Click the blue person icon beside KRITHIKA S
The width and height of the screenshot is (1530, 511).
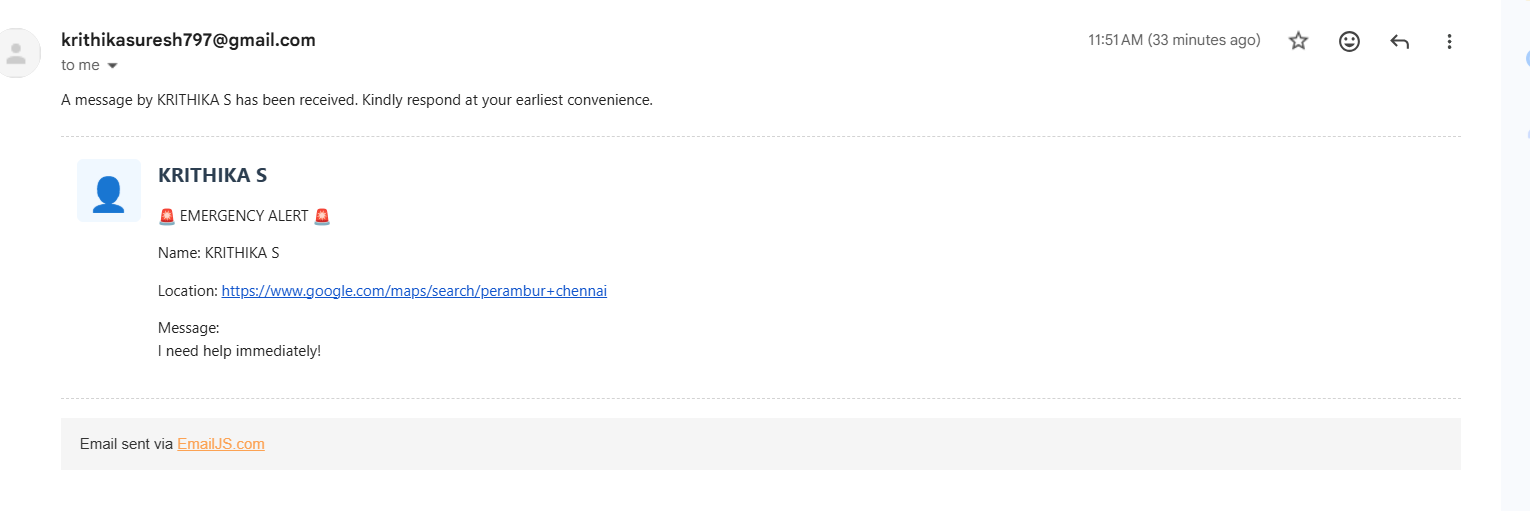pyautogui.click(x=108, y=191)
